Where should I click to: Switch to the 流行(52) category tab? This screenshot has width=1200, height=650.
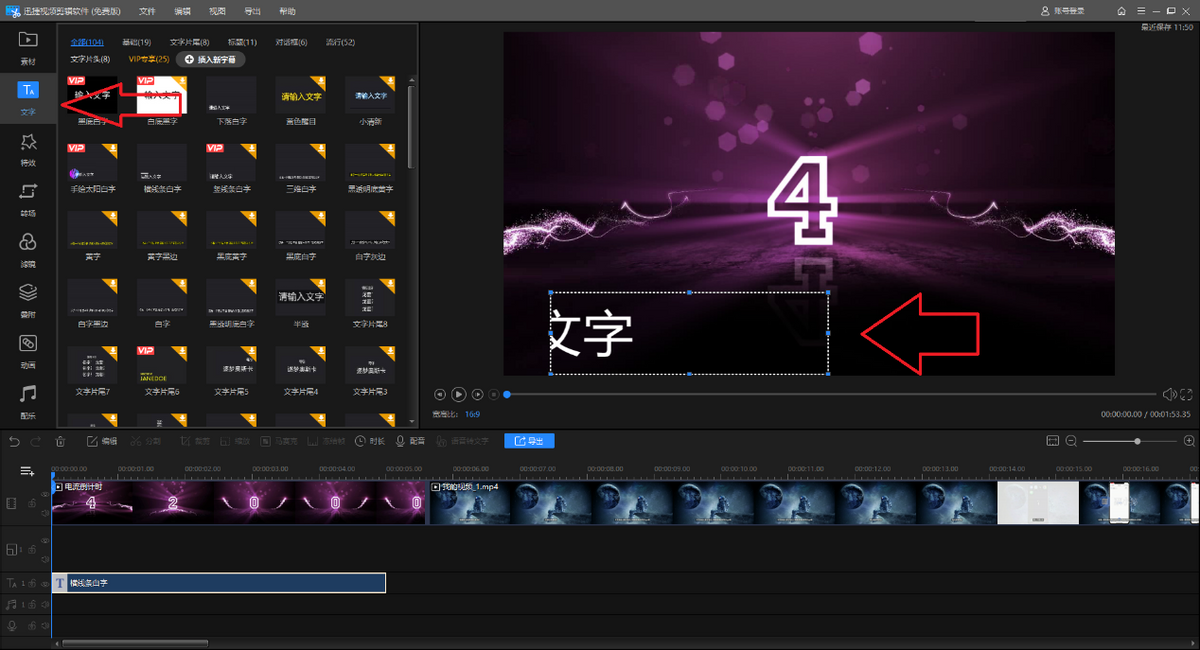click(340, 42)
